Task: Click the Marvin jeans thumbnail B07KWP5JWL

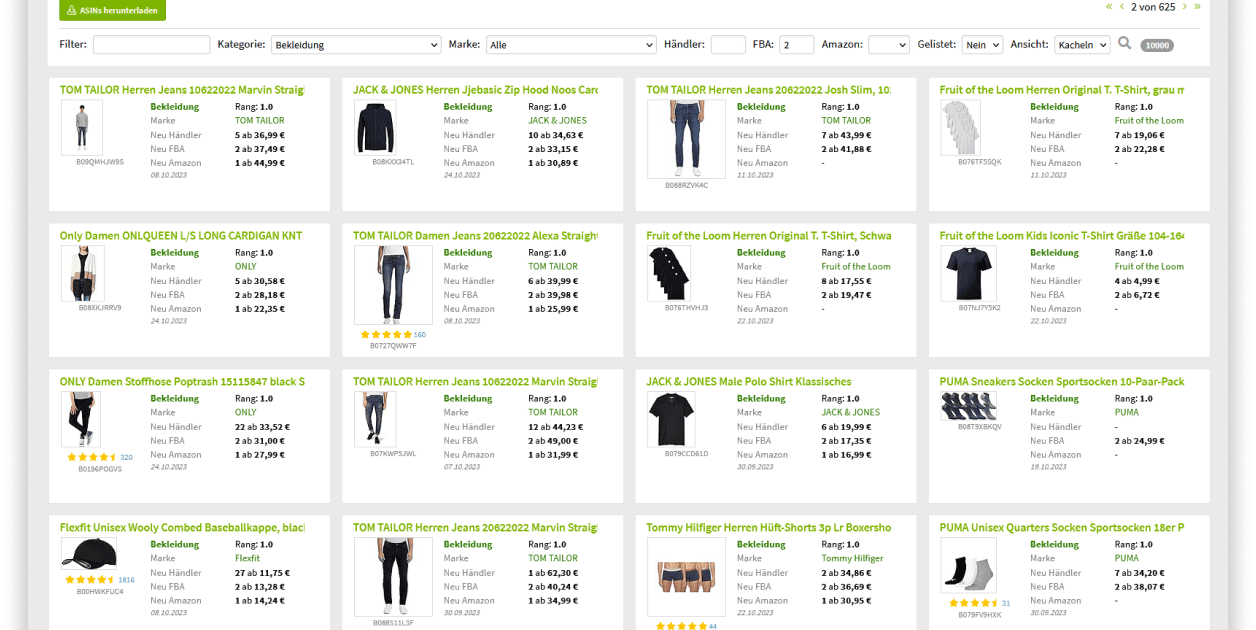Action: [x=375, y=419]
